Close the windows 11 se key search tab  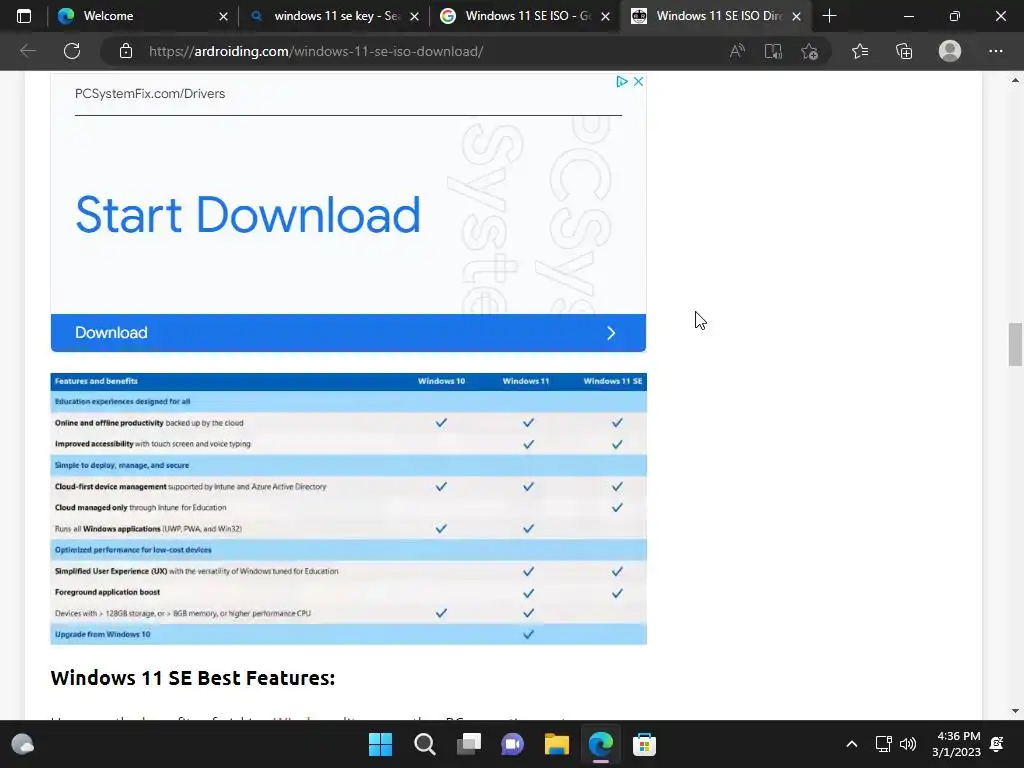(x=414, y=16)
